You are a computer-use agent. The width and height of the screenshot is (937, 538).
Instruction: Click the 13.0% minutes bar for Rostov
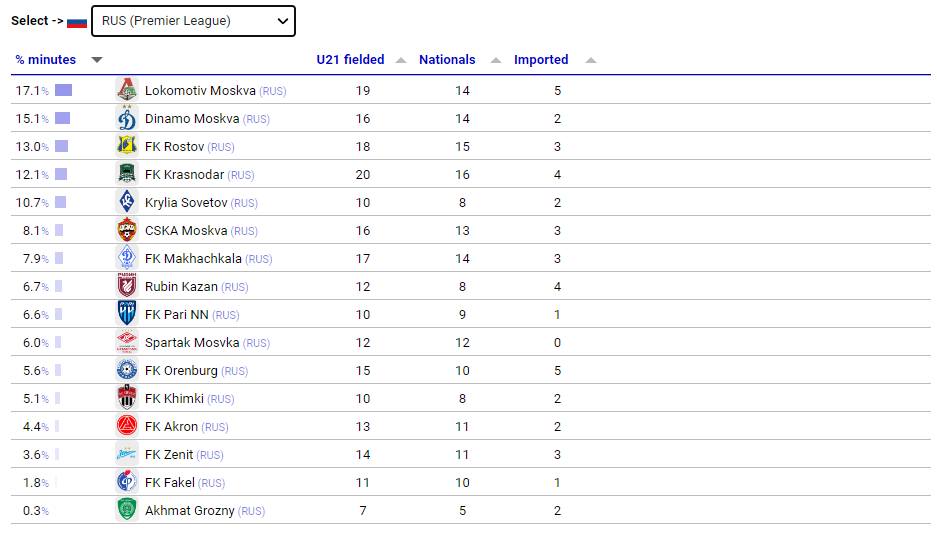(x=62, y=146)
